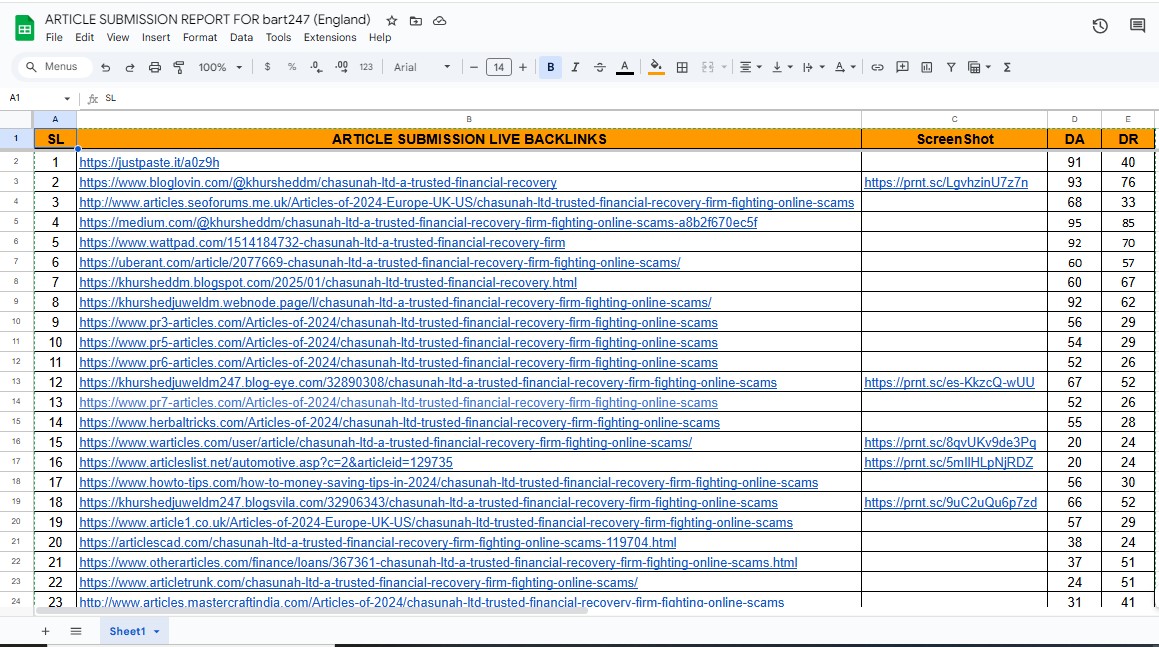Toggle italic formatting on
The width and height of the screenshot is (1159, 647).
tap(574, 67)
